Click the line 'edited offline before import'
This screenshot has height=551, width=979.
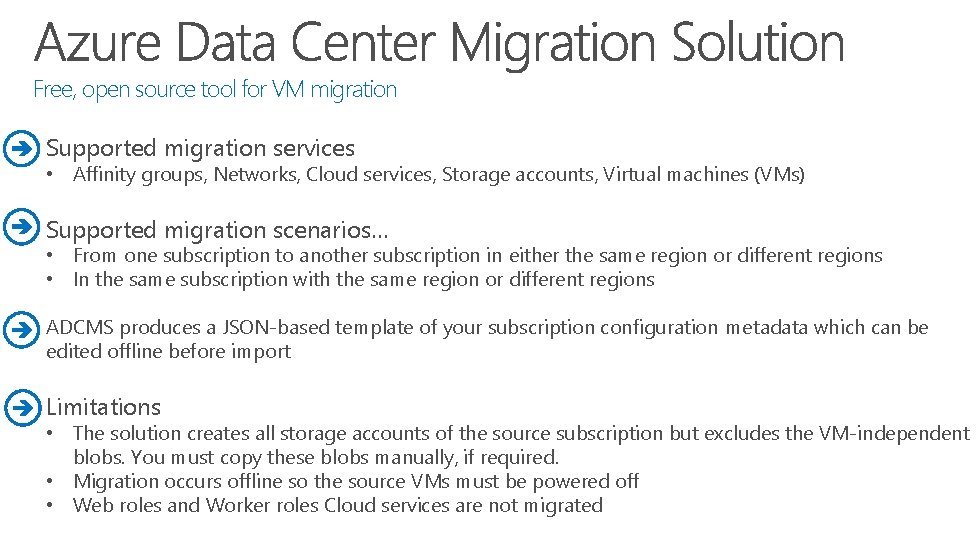[168, 352]
